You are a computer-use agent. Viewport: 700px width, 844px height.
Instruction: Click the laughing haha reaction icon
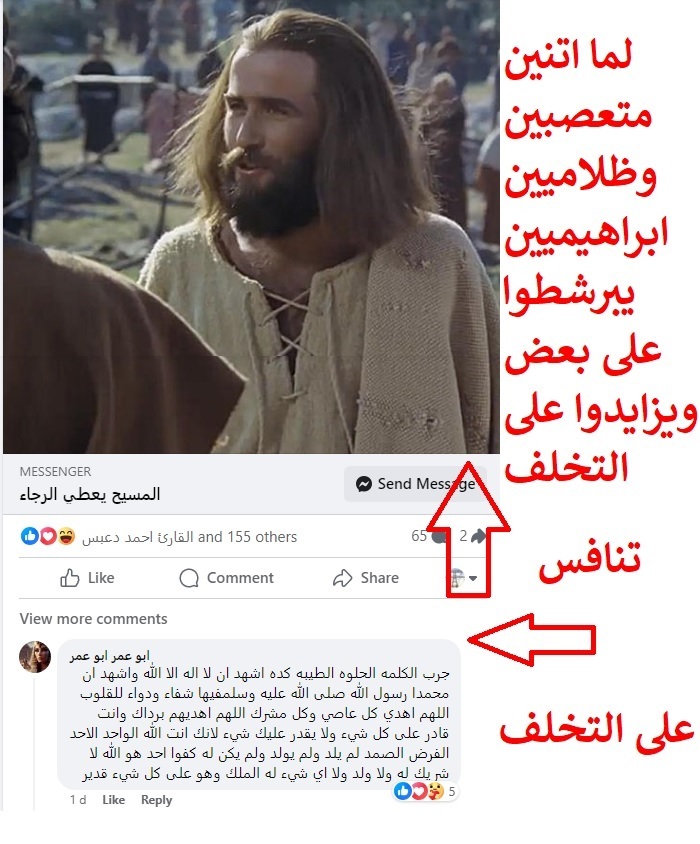pyautogui.click(x=66, y=536)
